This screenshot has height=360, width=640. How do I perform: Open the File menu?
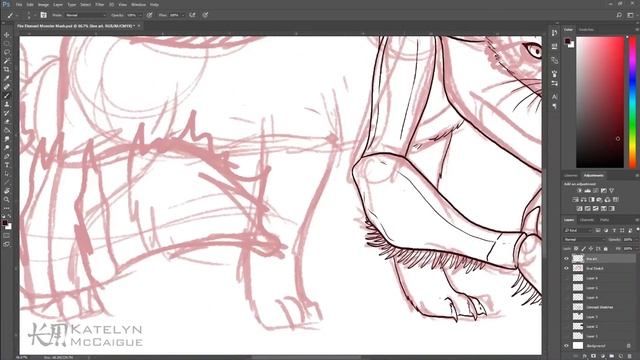[x=19, y=4]
